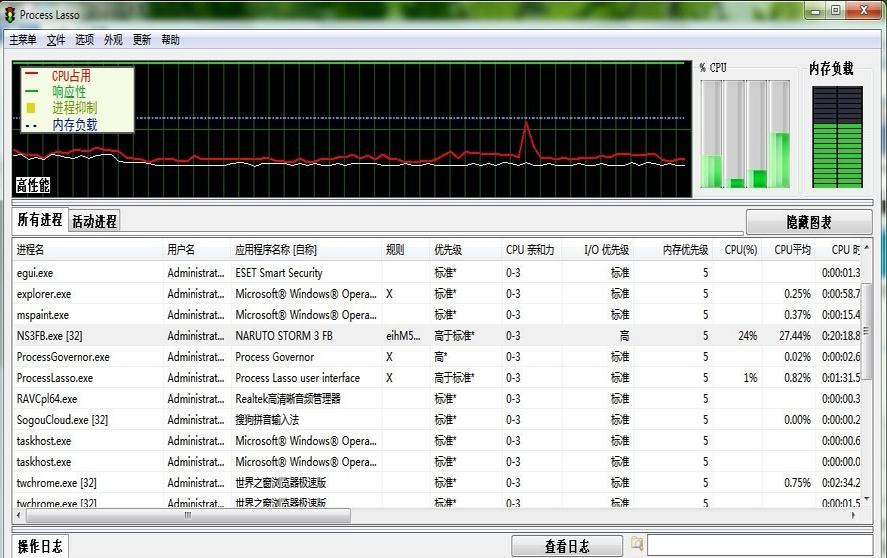Viewport: 887px width, 558px height.
Task: Open the 帮助 menu
Action: 171,40
